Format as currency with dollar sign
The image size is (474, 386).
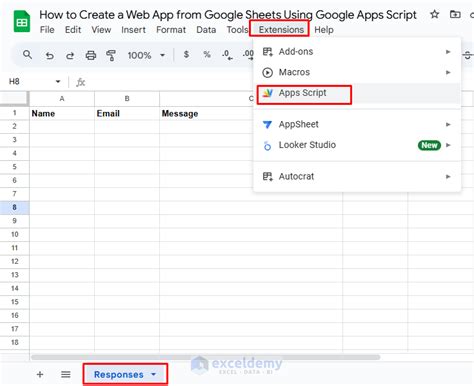tap(186, 54)
